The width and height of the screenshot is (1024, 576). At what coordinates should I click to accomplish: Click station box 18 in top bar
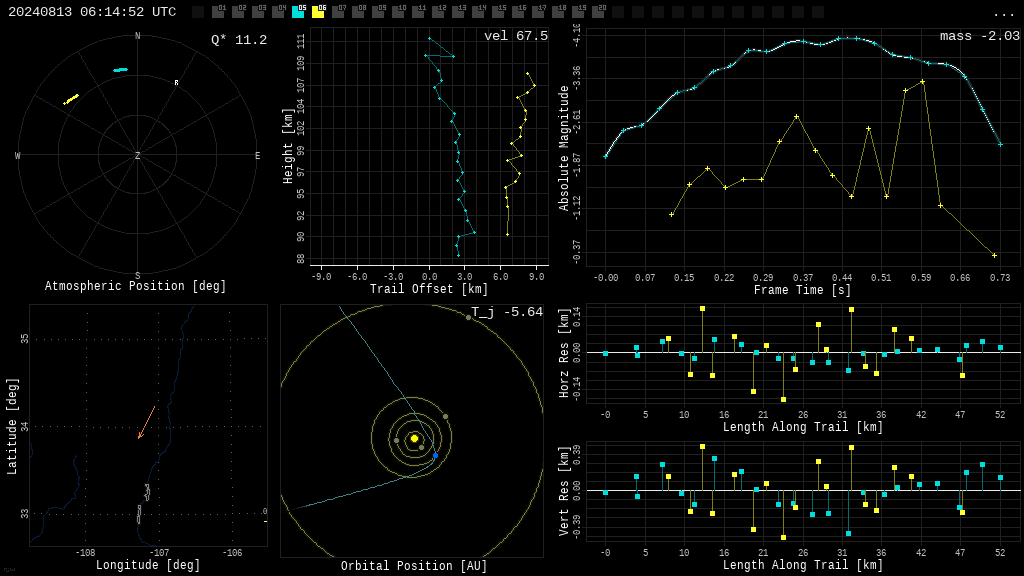[x=558, y=12]
